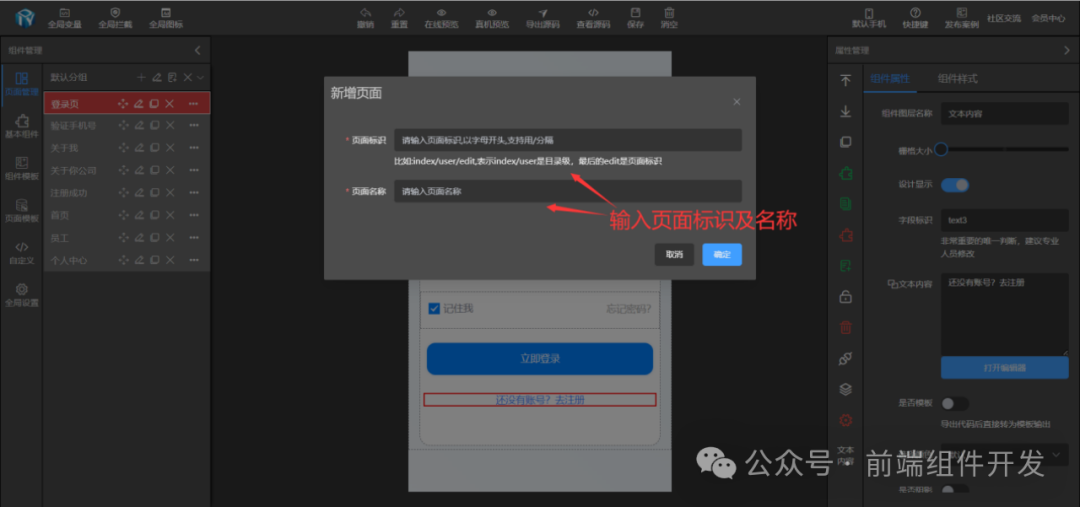Open 真机预览 device preview

click(x=492, y=18)
